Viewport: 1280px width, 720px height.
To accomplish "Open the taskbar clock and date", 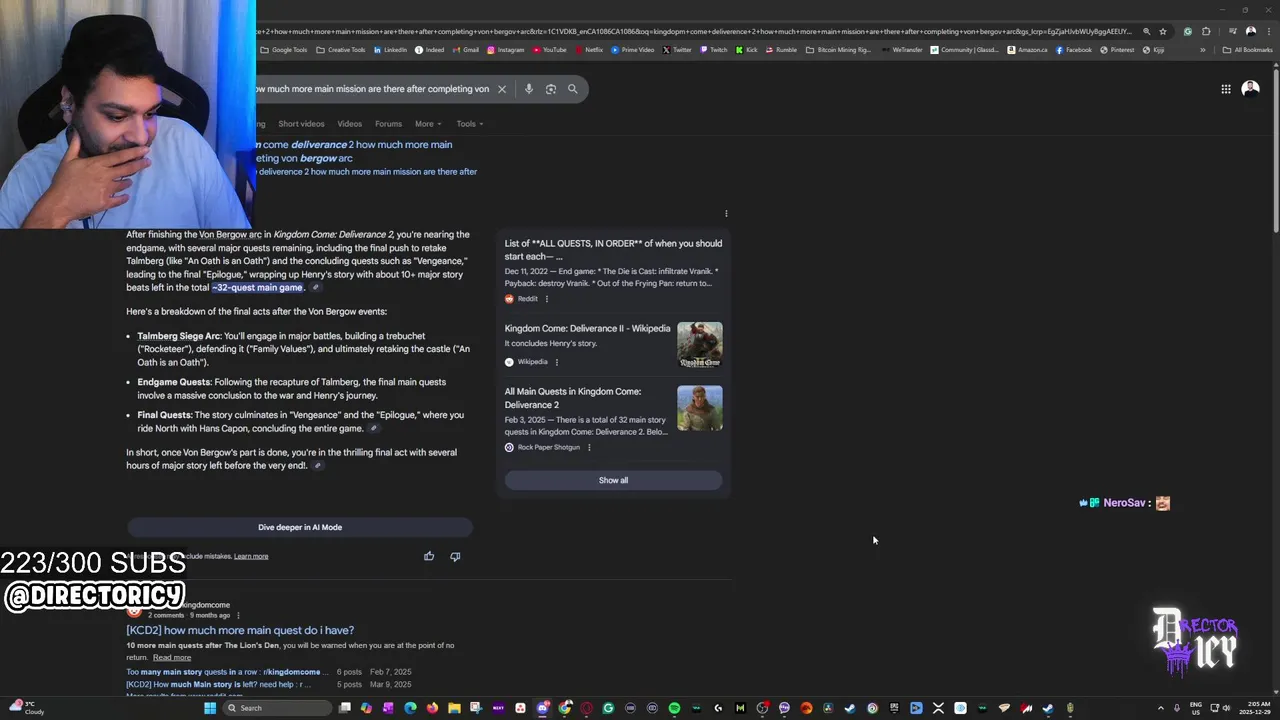I will [x=1255, y=708].
